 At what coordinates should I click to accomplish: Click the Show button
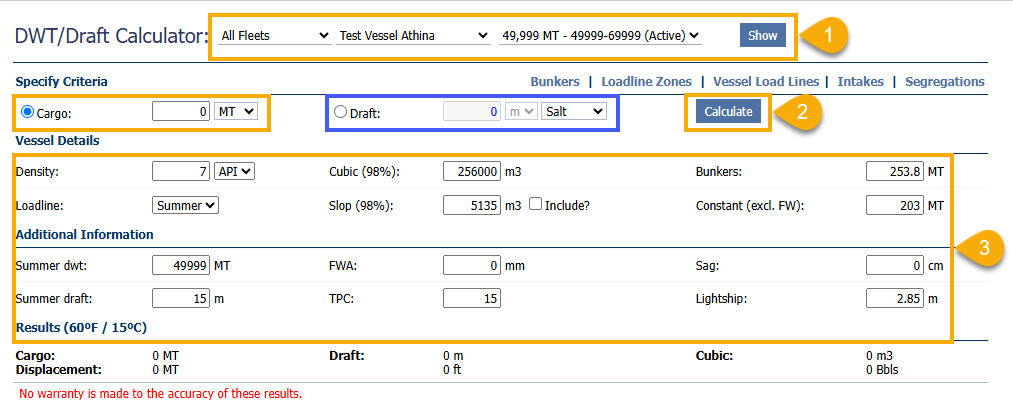click(762, 35)
